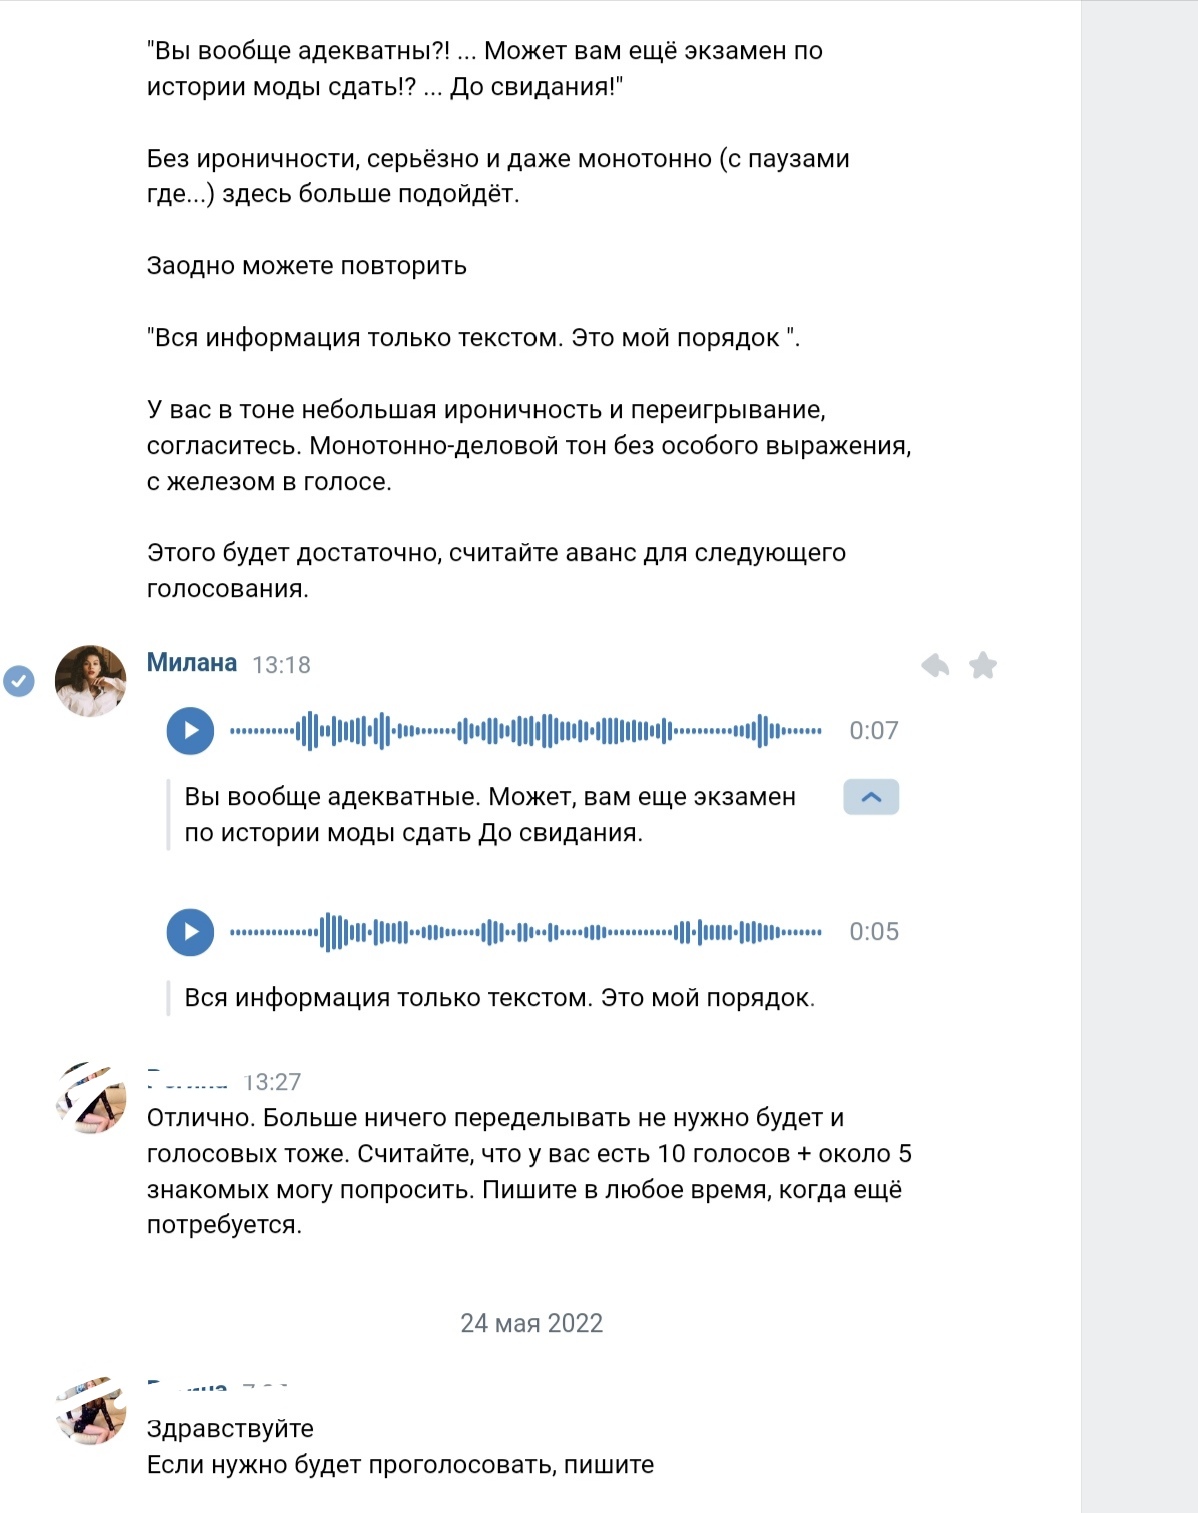Viewport: 1198px width, 1513px height.
Task: Collapse the voice message transcript with chevron
Action: 871,797
